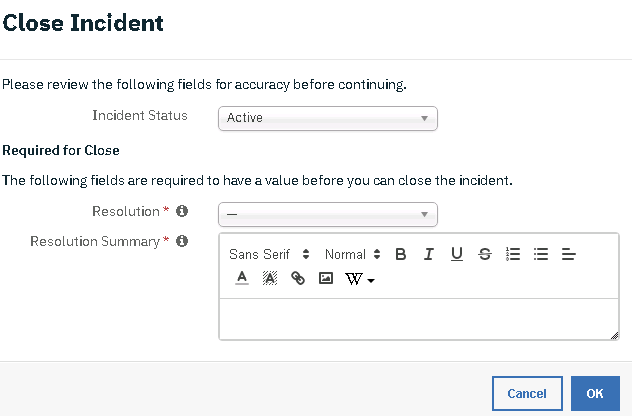Open the Normal text size selector
Screen dimensions: 632x416
pos(352,254)
